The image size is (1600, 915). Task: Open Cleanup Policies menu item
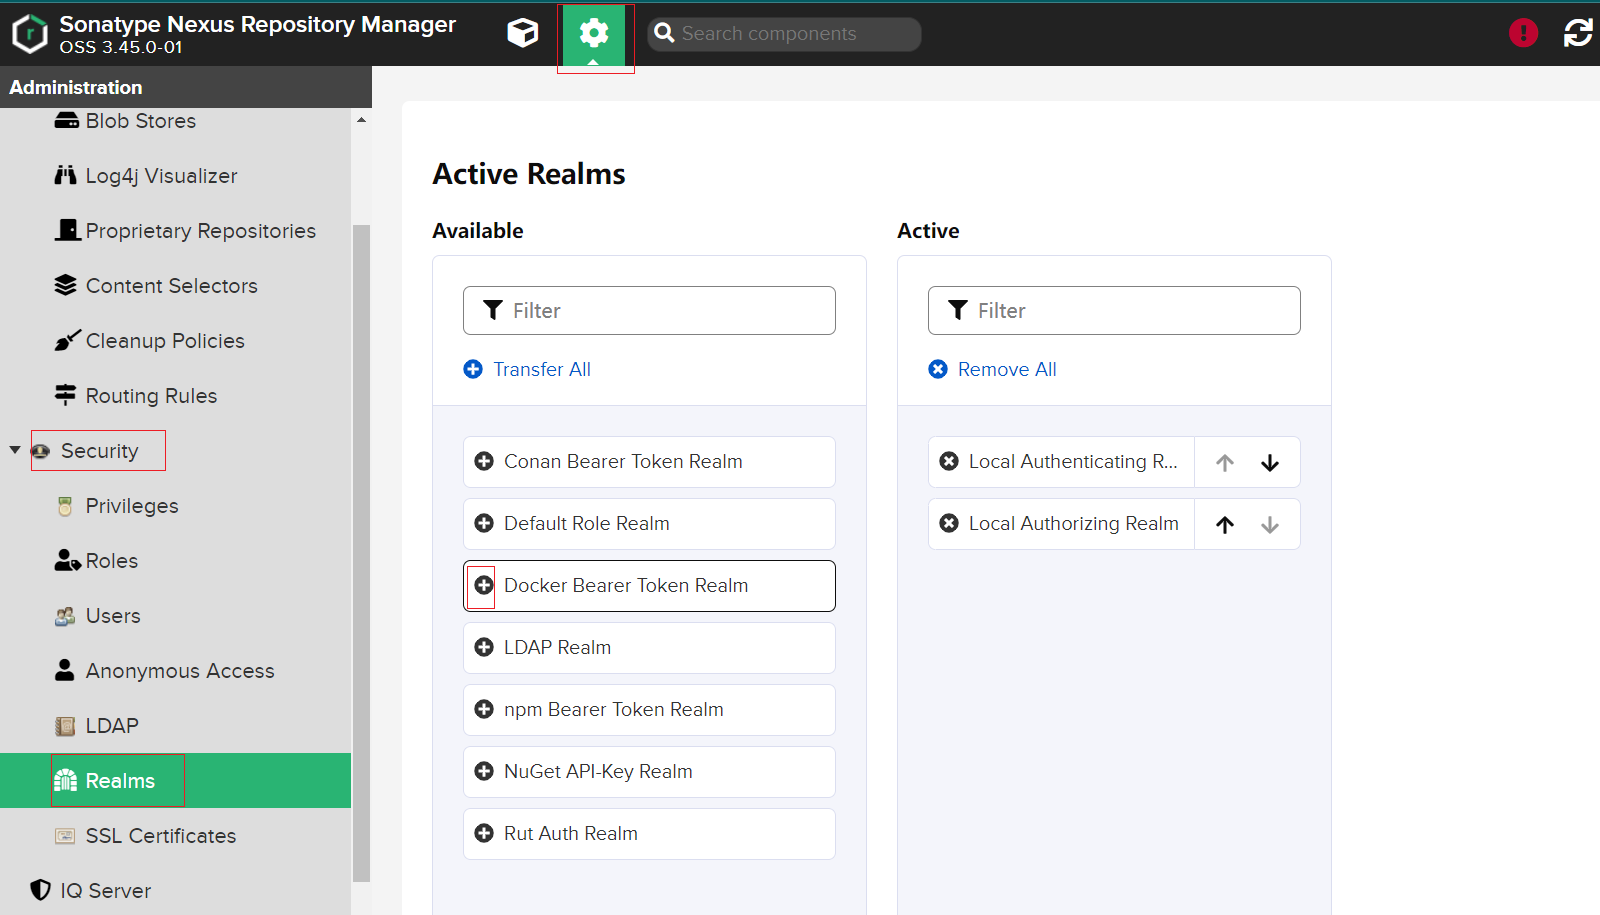(149, 340)
